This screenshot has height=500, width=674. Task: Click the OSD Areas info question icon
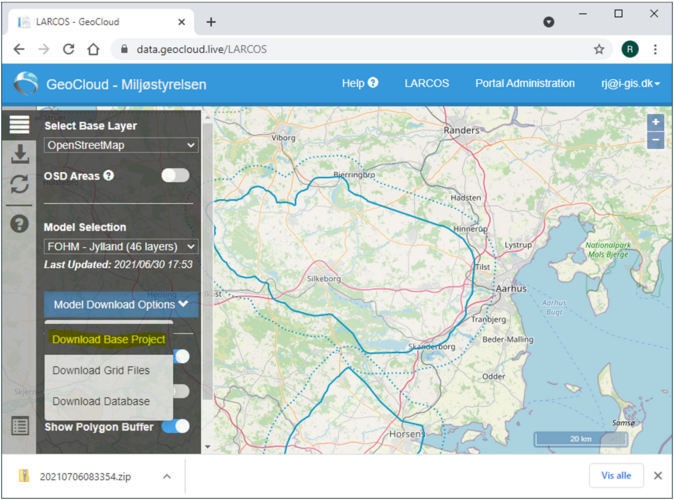click(x=109, y=175)
